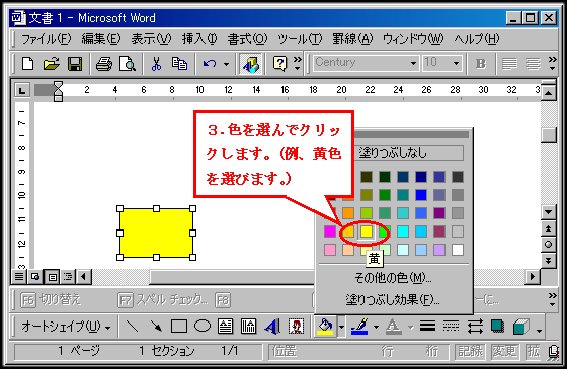Viewport: 567px width, 369px height.
Task: Click the New Document icon
Action: point(27,64)
